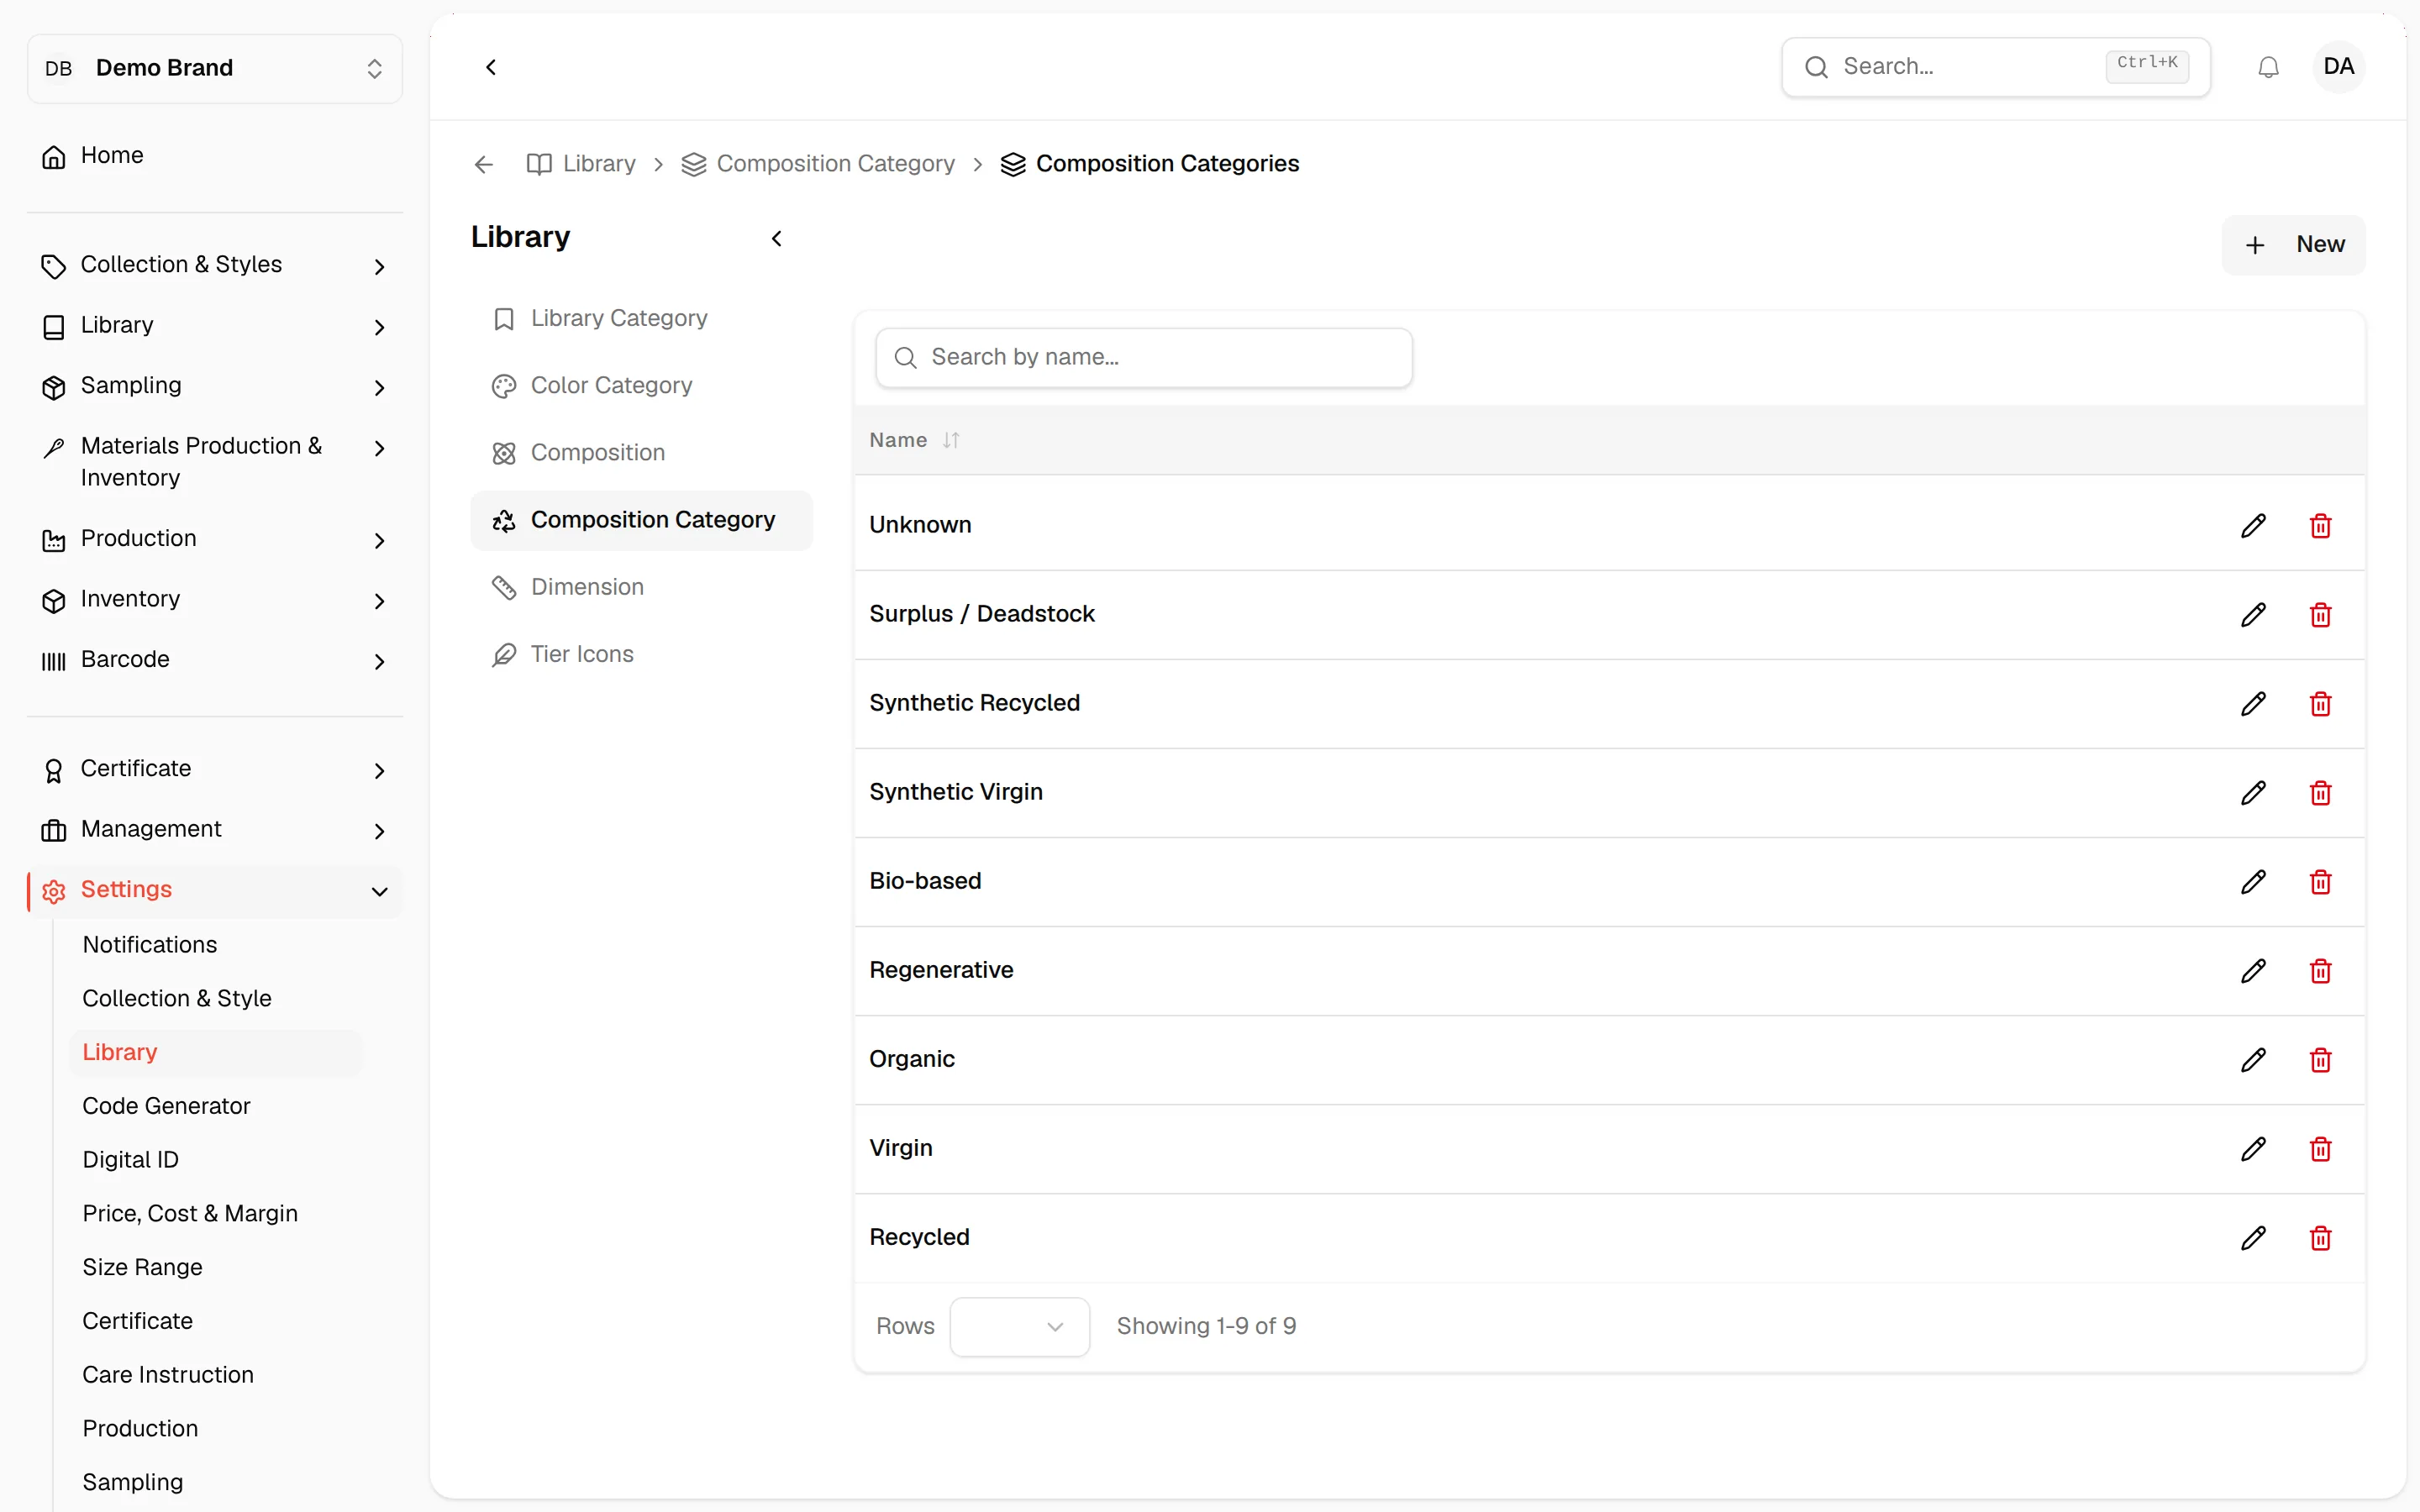Open the Demo Brand switcher
Image resolution: width=2420 pixels, height=1512 pixels.
[x=215, y=68]
